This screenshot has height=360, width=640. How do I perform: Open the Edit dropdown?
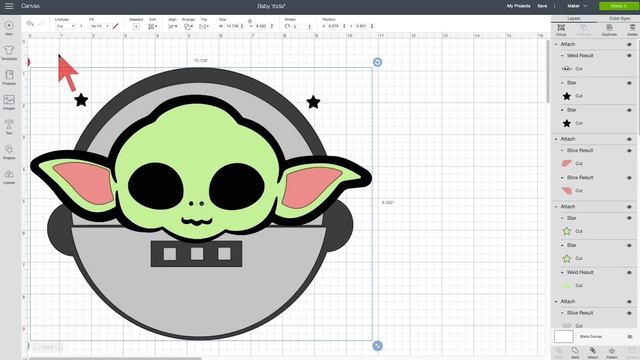tap(153, 26)
